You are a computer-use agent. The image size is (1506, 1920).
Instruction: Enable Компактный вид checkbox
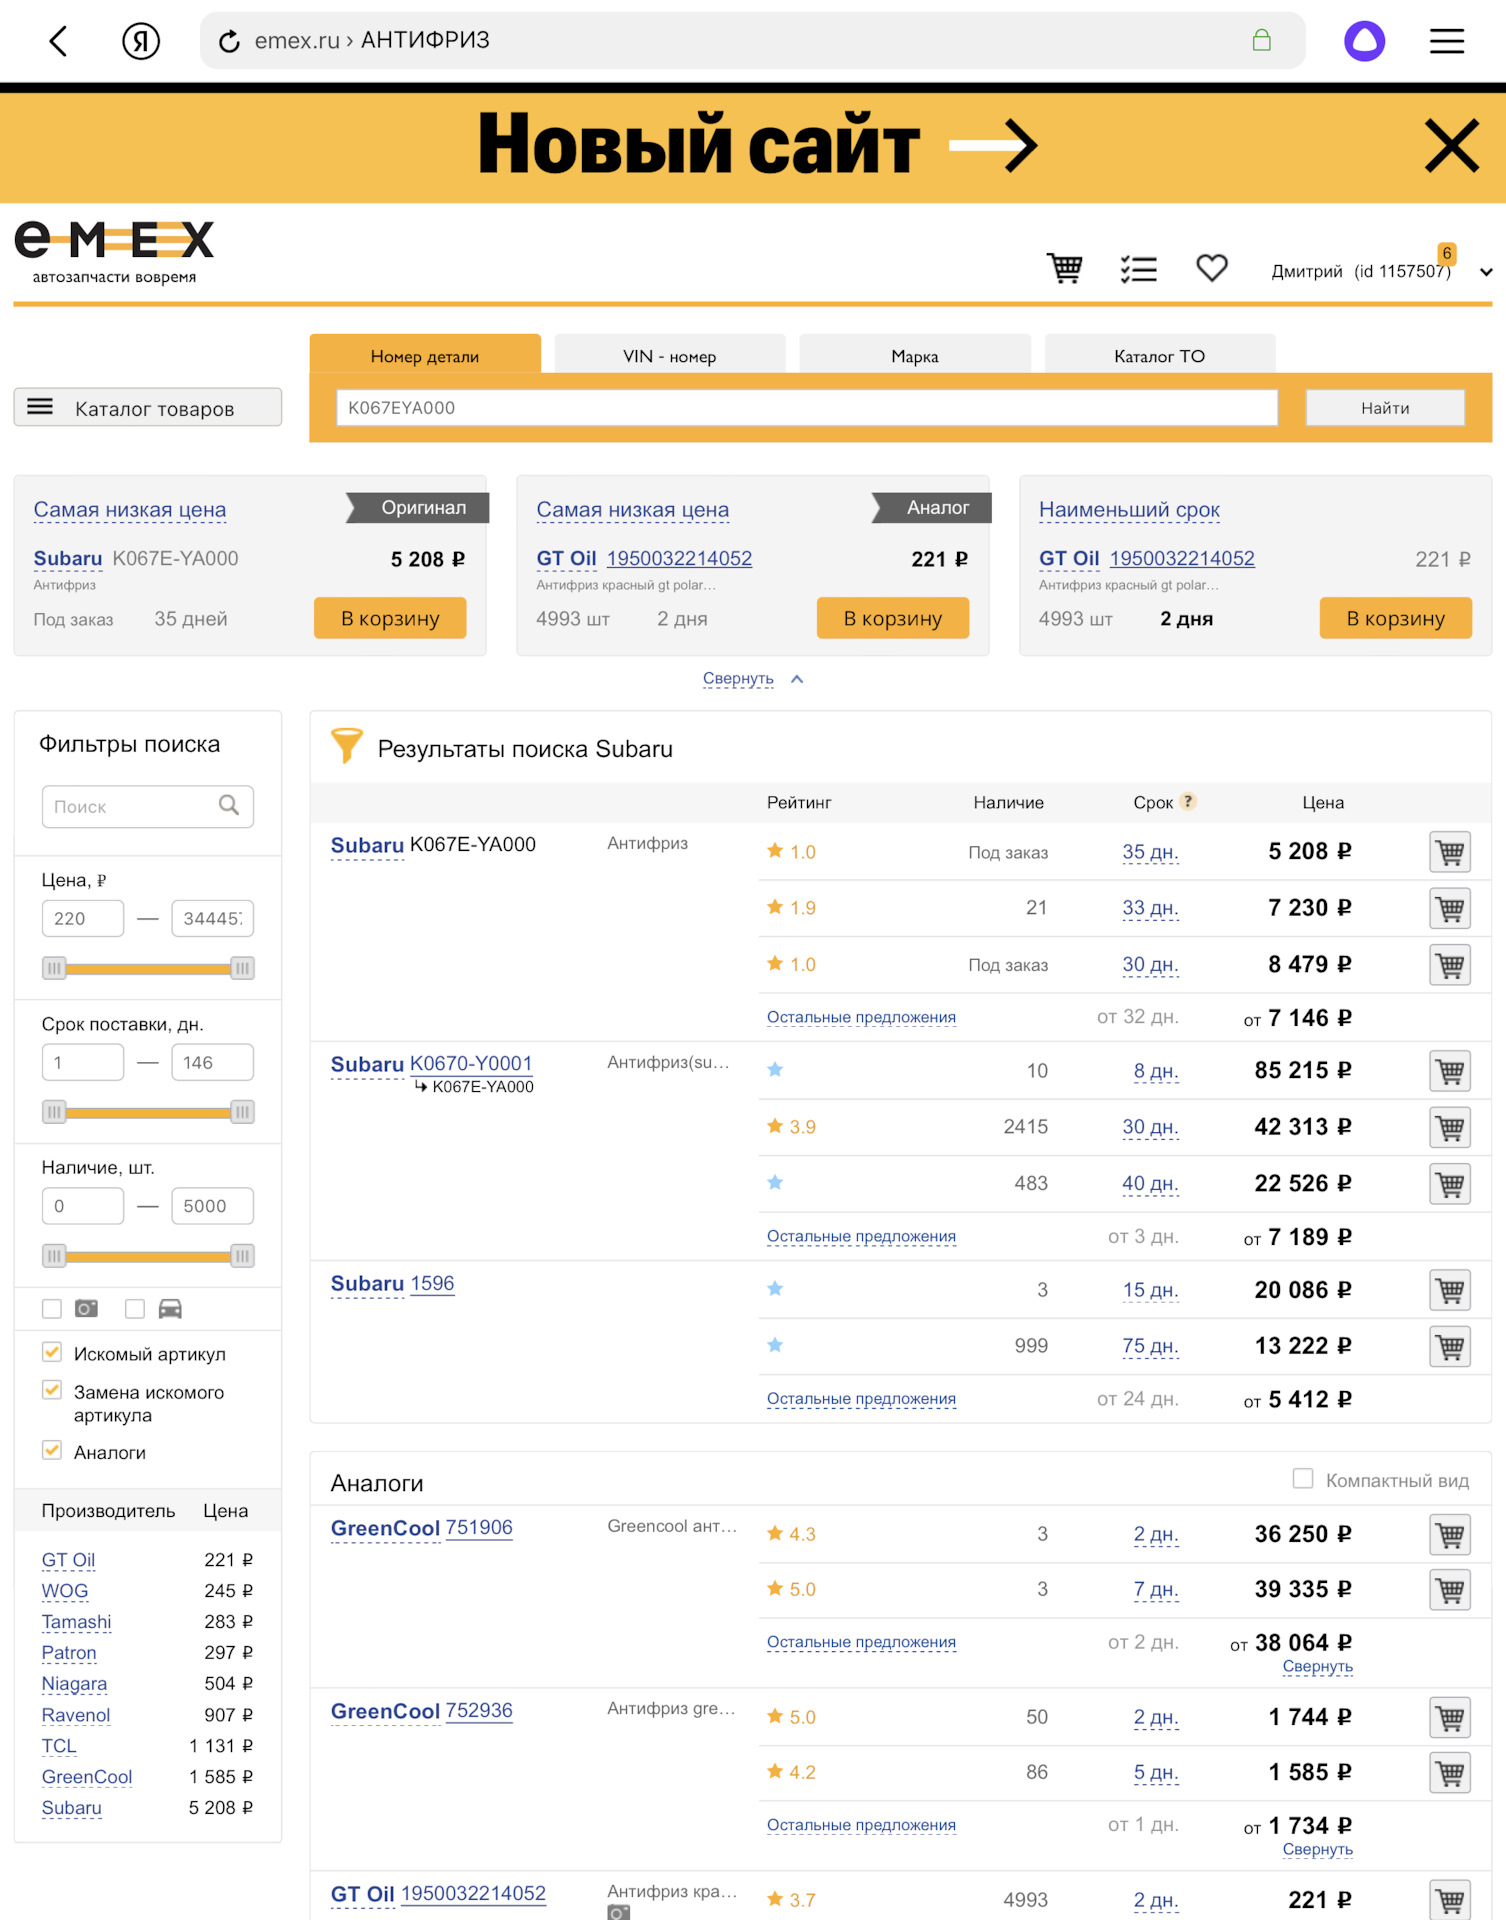tap(1302, 1479)
